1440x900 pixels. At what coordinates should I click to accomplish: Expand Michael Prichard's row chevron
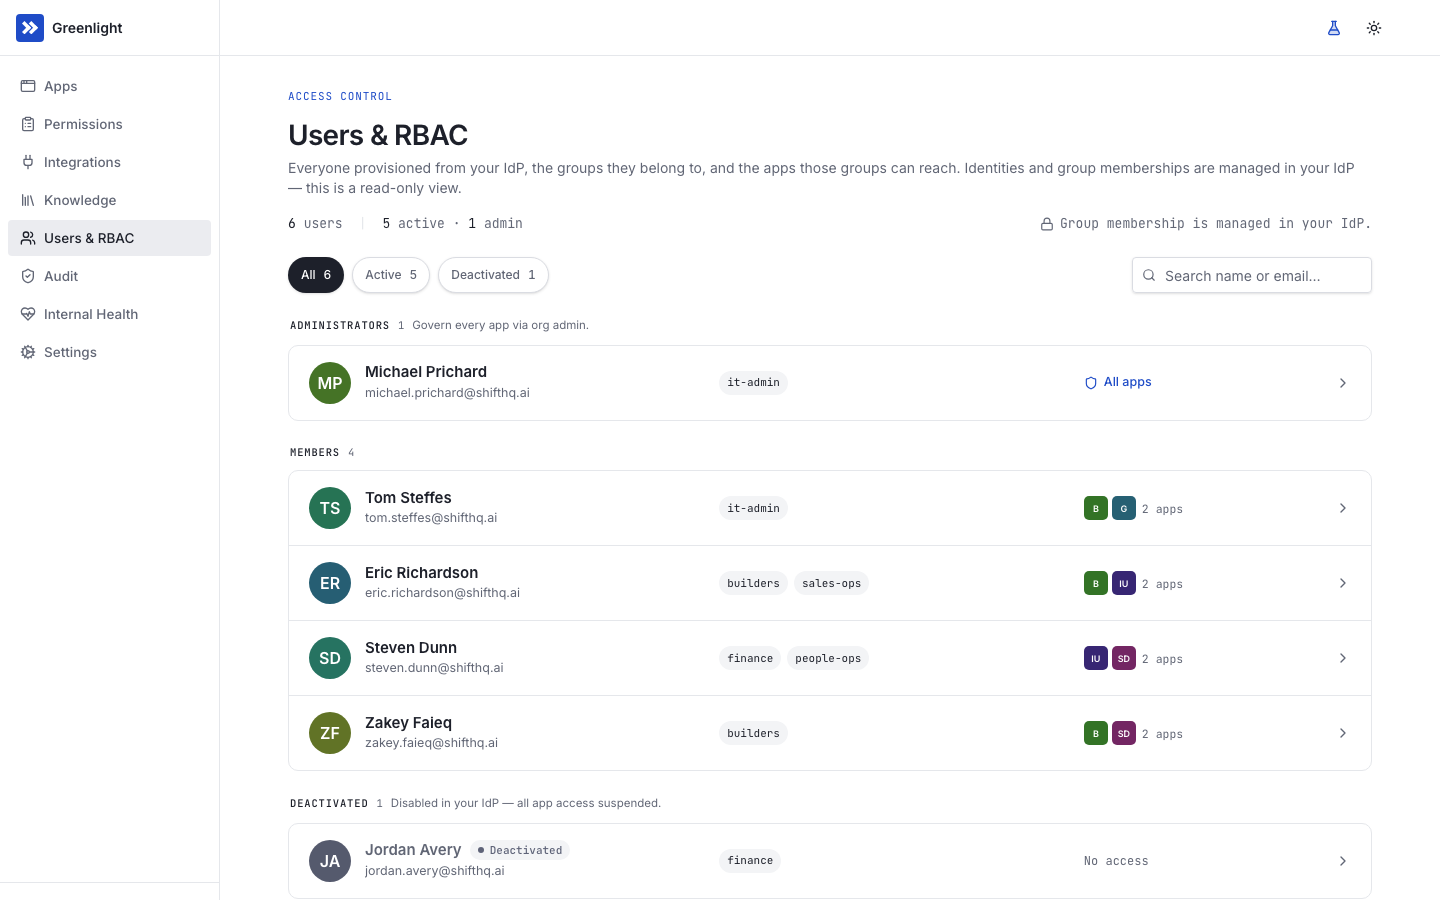pos(1343,383)
